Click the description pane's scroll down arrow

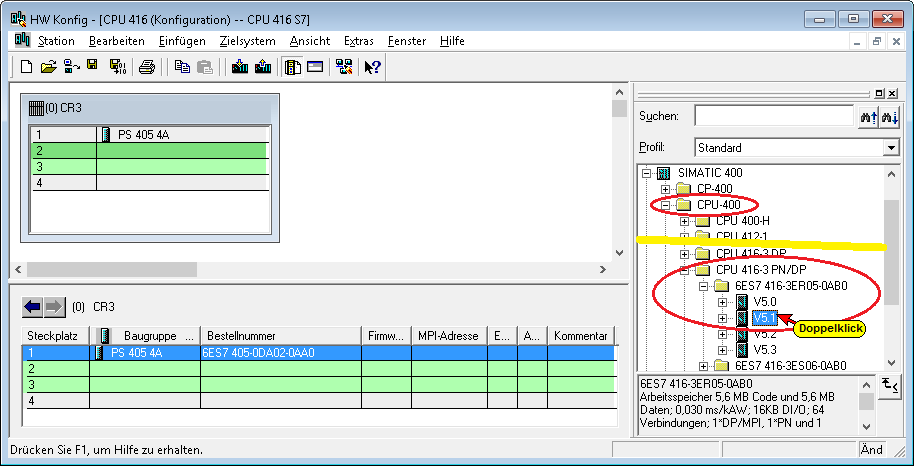(x=867, y=427)
